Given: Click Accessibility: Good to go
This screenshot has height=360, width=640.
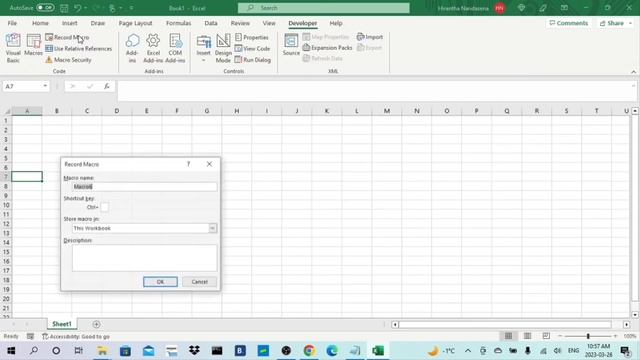Looking at the screenshot, I should point(76,336).
